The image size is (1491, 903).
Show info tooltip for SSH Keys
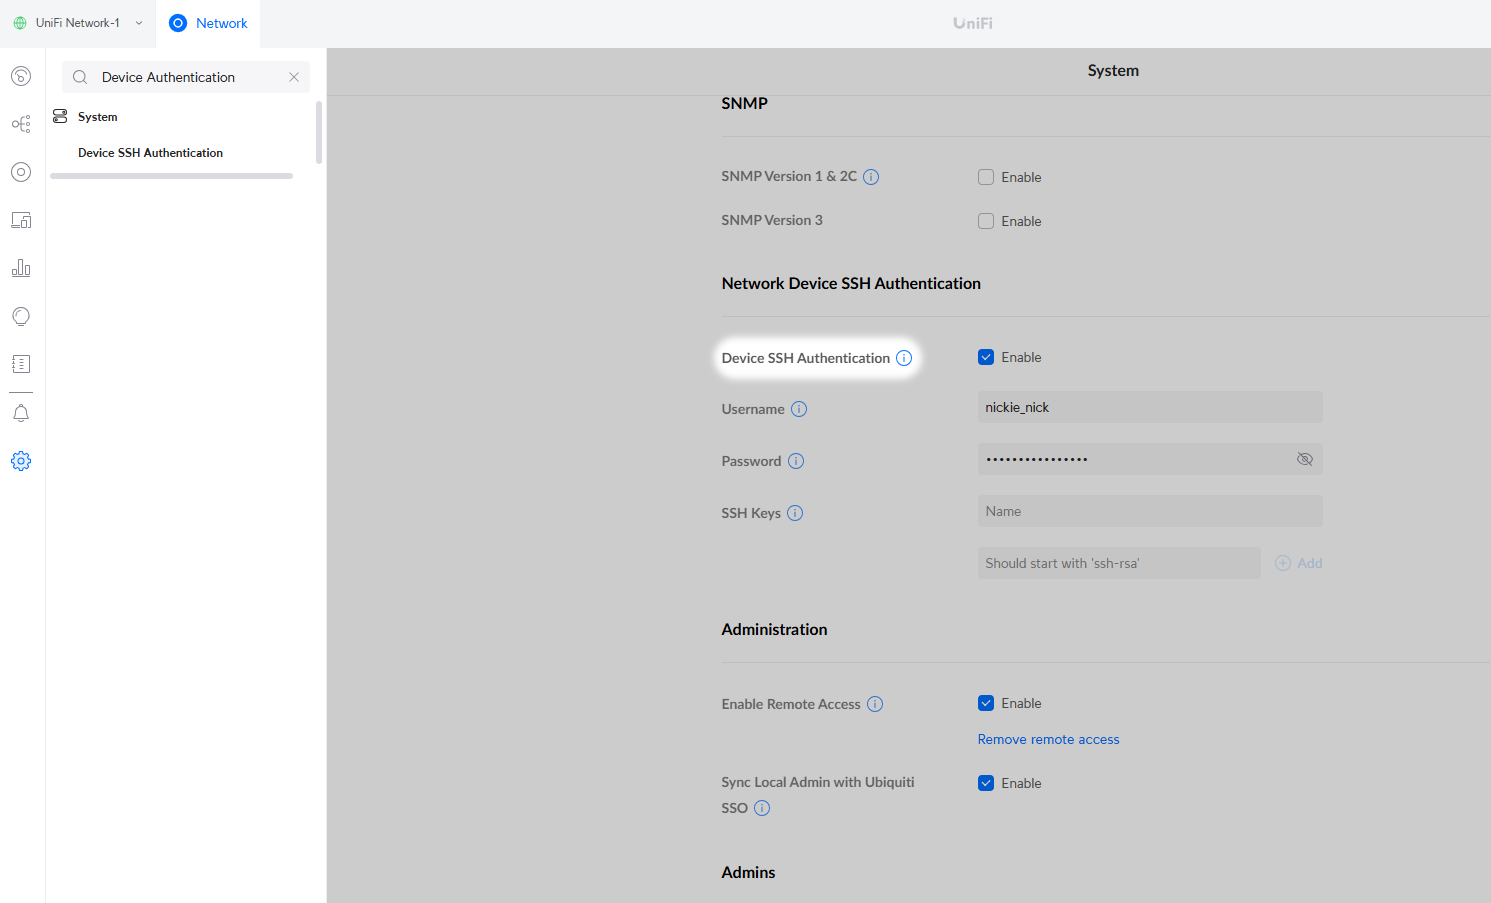coord(795,513)
